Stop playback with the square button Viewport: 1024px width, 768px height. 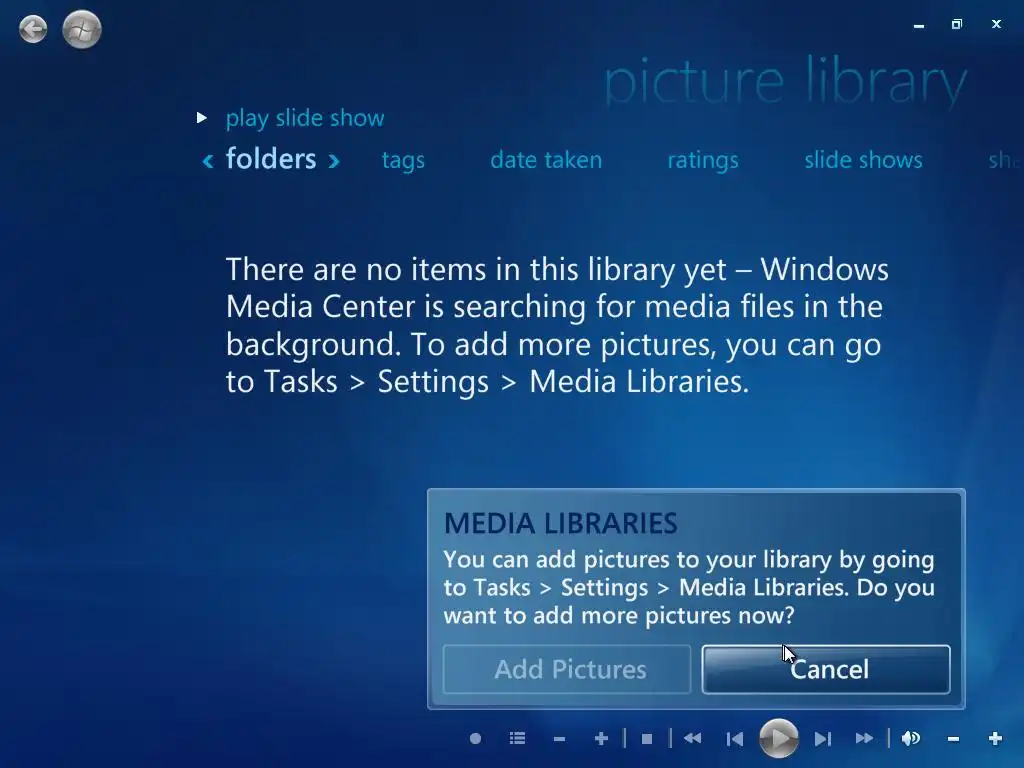click(x=647, y=739)
